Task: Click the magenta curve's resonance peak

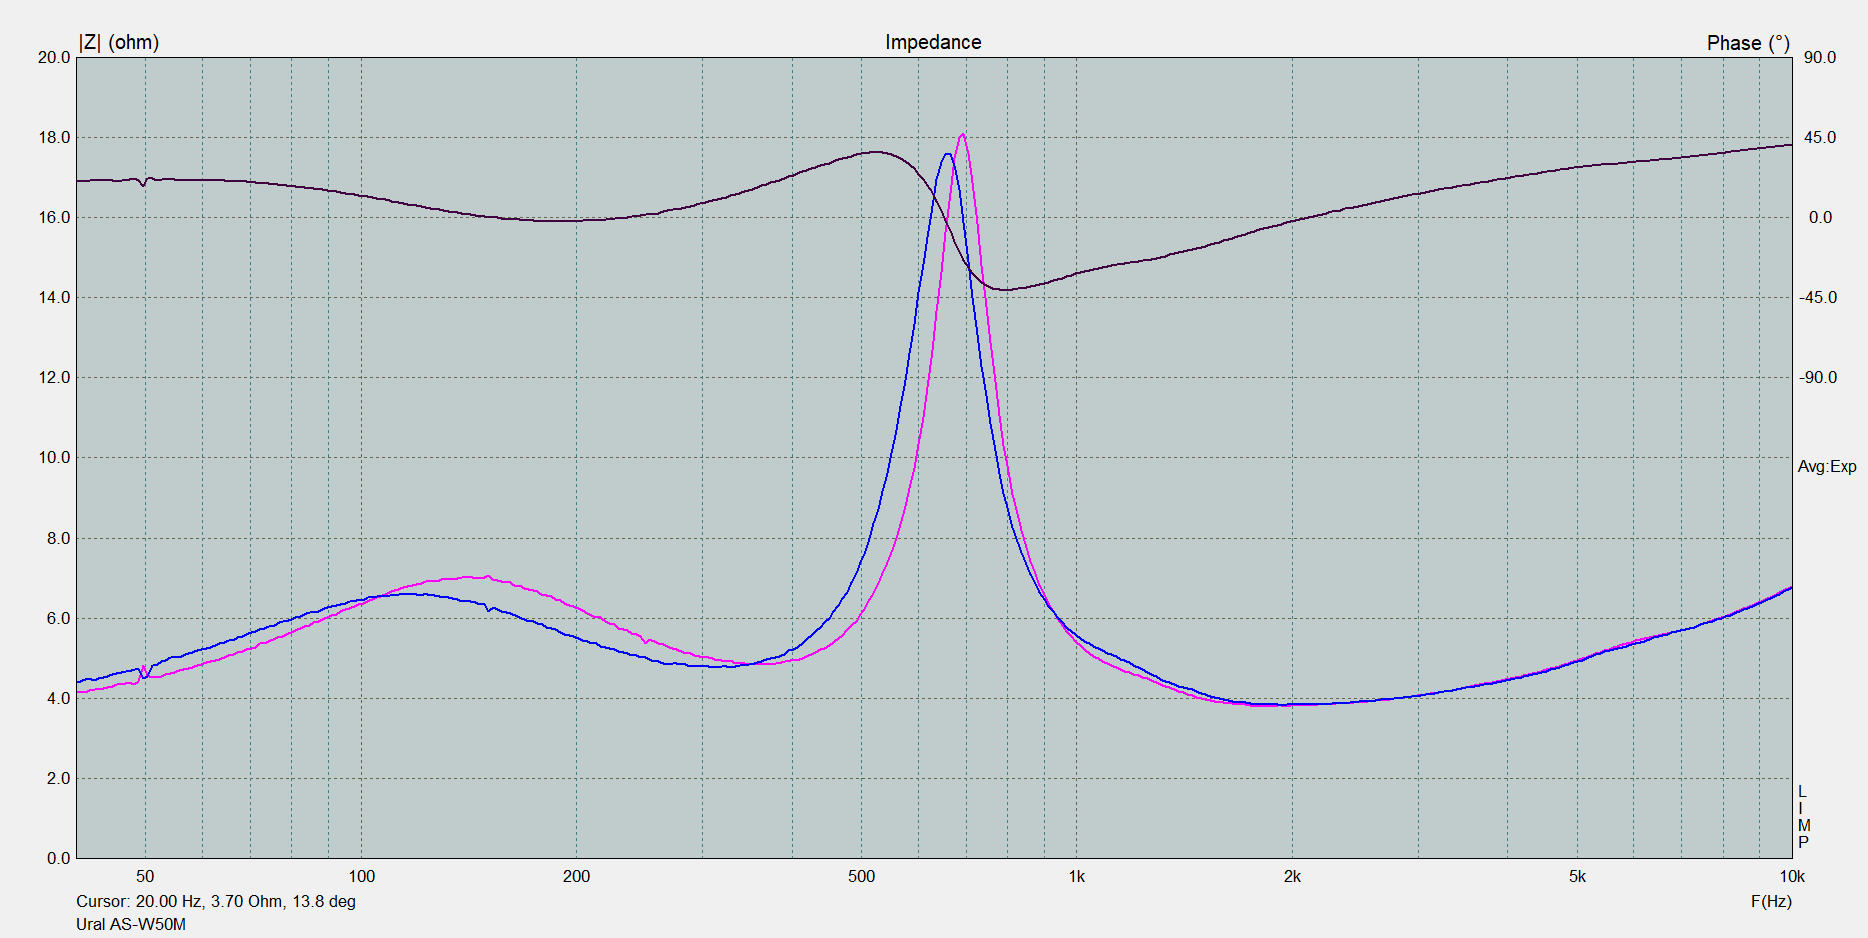Action: pyautogui.click(x=962, y=135)
